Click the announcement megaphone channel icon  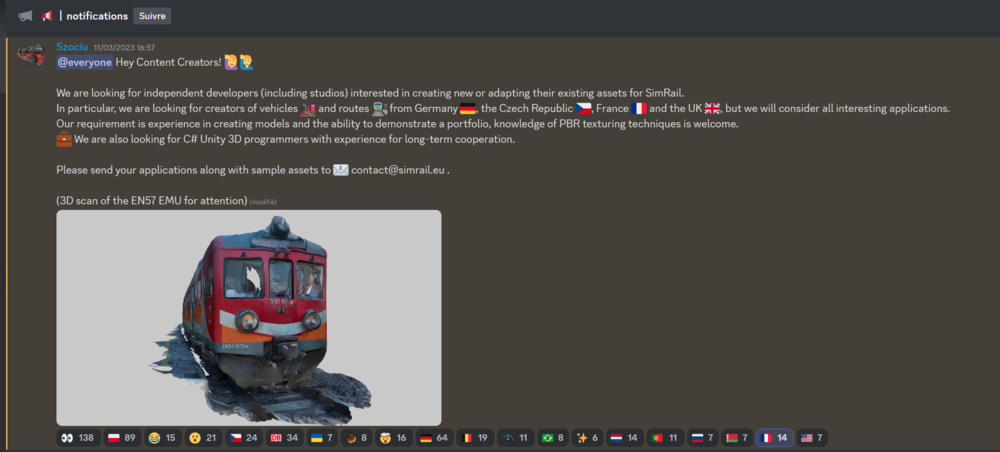[x=25, y=16]
